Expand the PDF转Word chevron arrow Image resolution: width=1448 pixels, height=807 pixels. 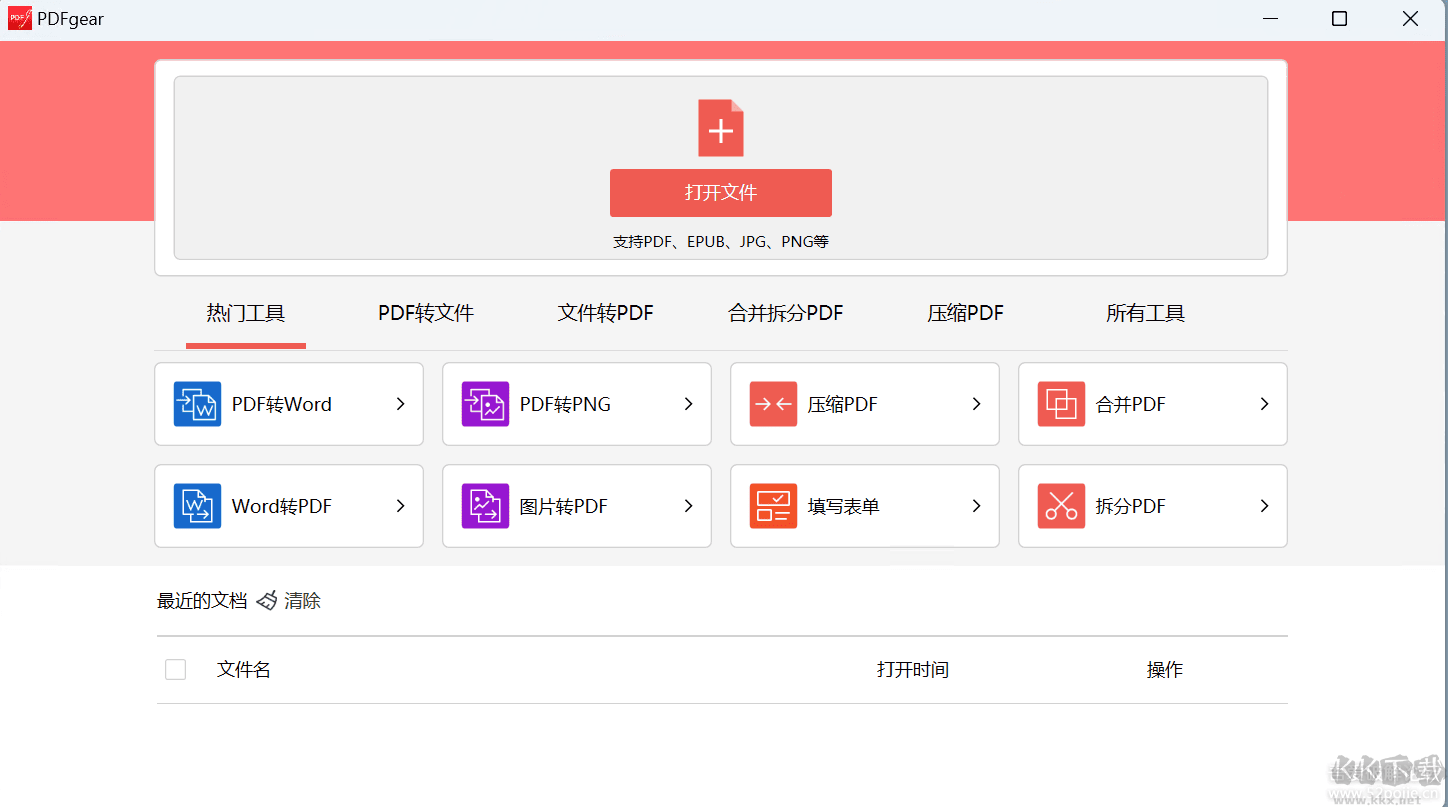click(x=400, y=404)
